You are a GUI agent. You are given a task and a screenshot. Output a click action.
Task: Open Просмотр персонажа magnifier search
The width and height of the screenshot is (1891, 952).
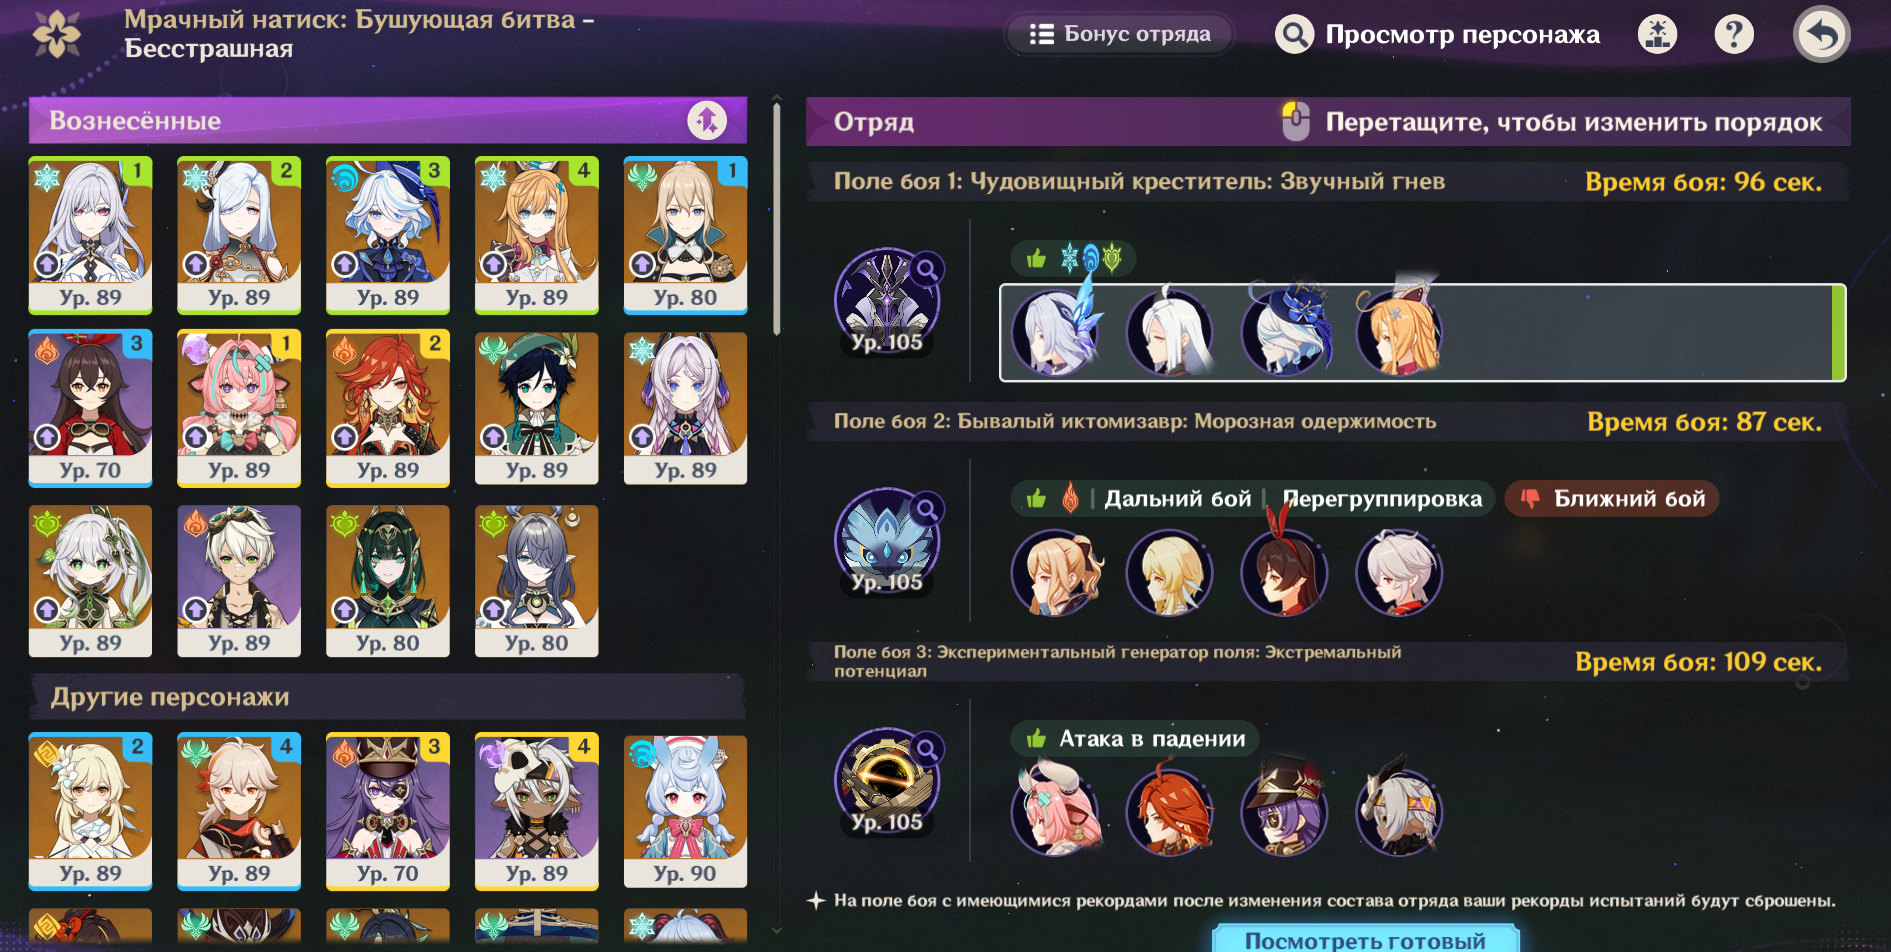[x=1294, y=35]
